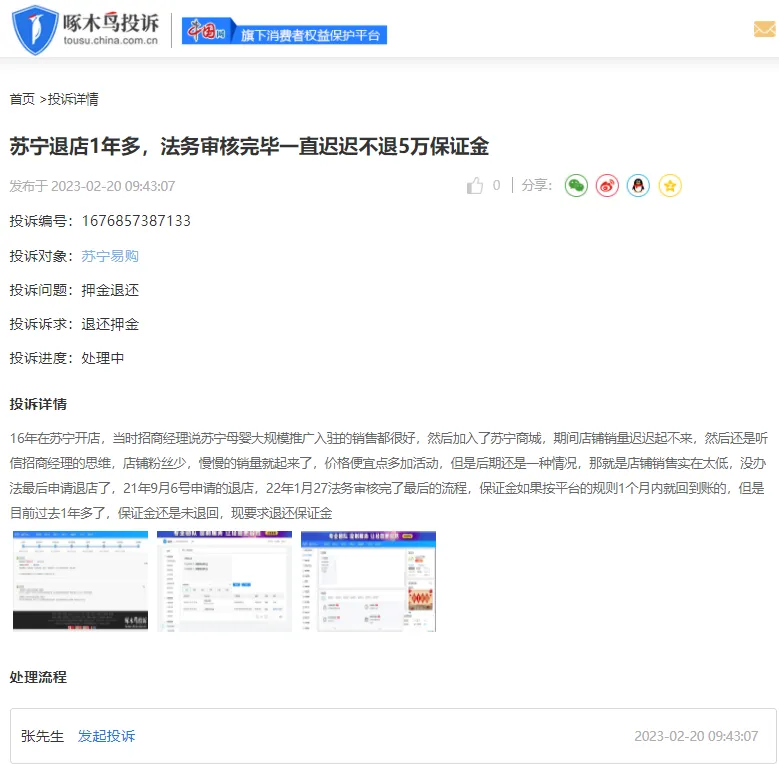
Task: Click the 投诉详情 section heading
Action: pyautogui.click(x=38, y=404)
